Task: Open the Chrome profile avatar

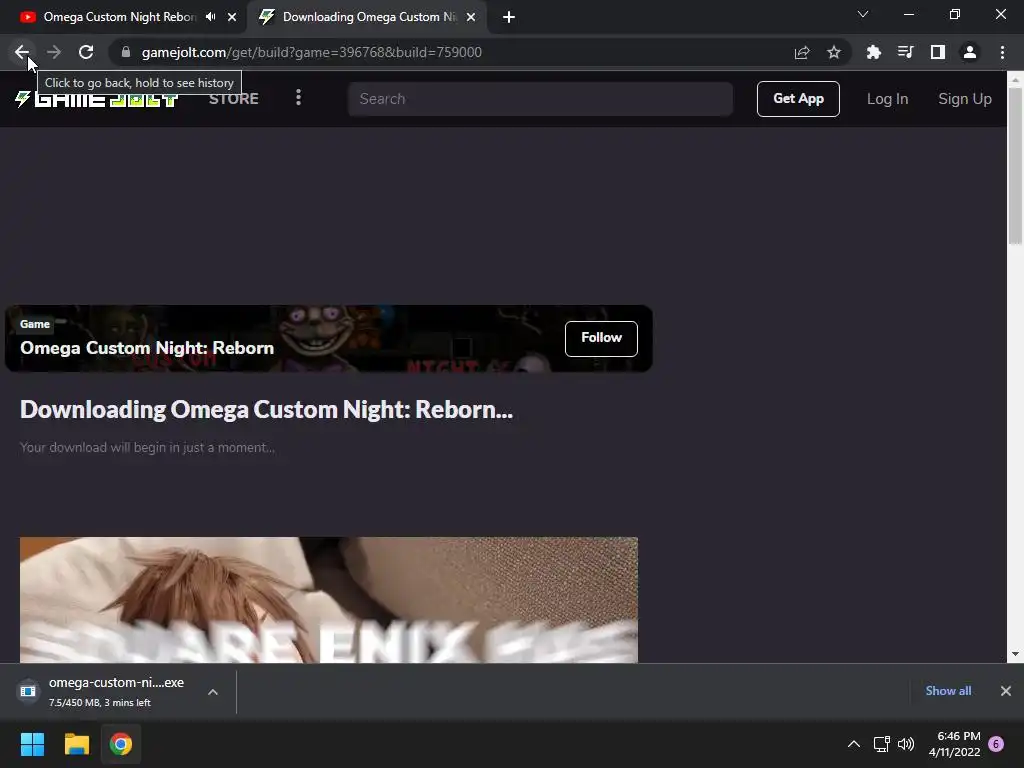Action: pos(970,52)
